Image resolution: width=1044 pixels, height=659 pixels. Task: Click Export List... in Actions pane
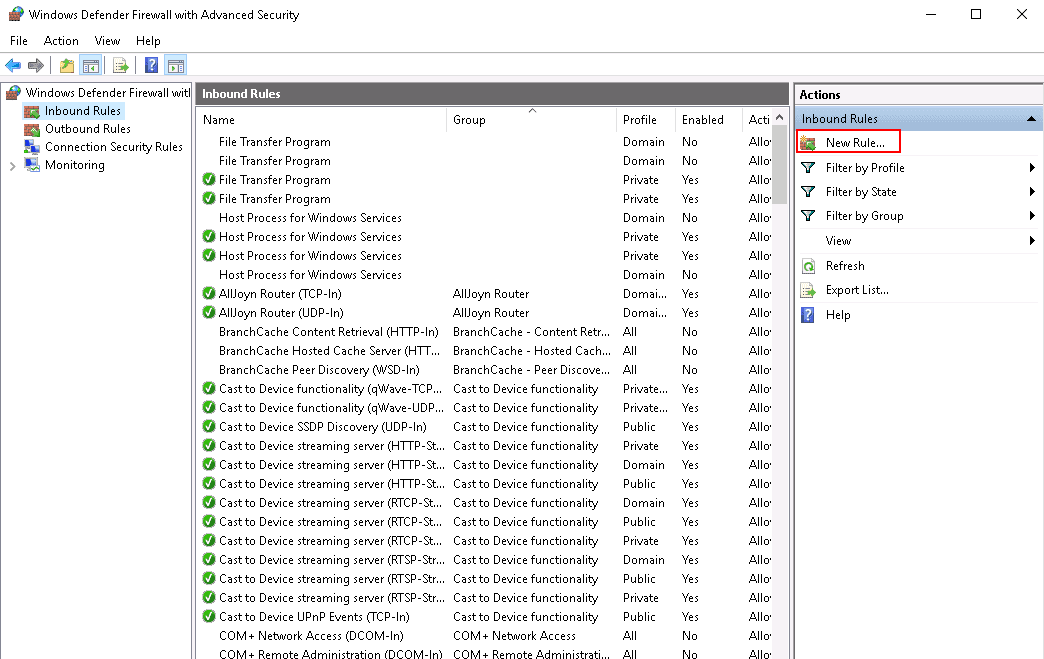click(x=857, y=290)
